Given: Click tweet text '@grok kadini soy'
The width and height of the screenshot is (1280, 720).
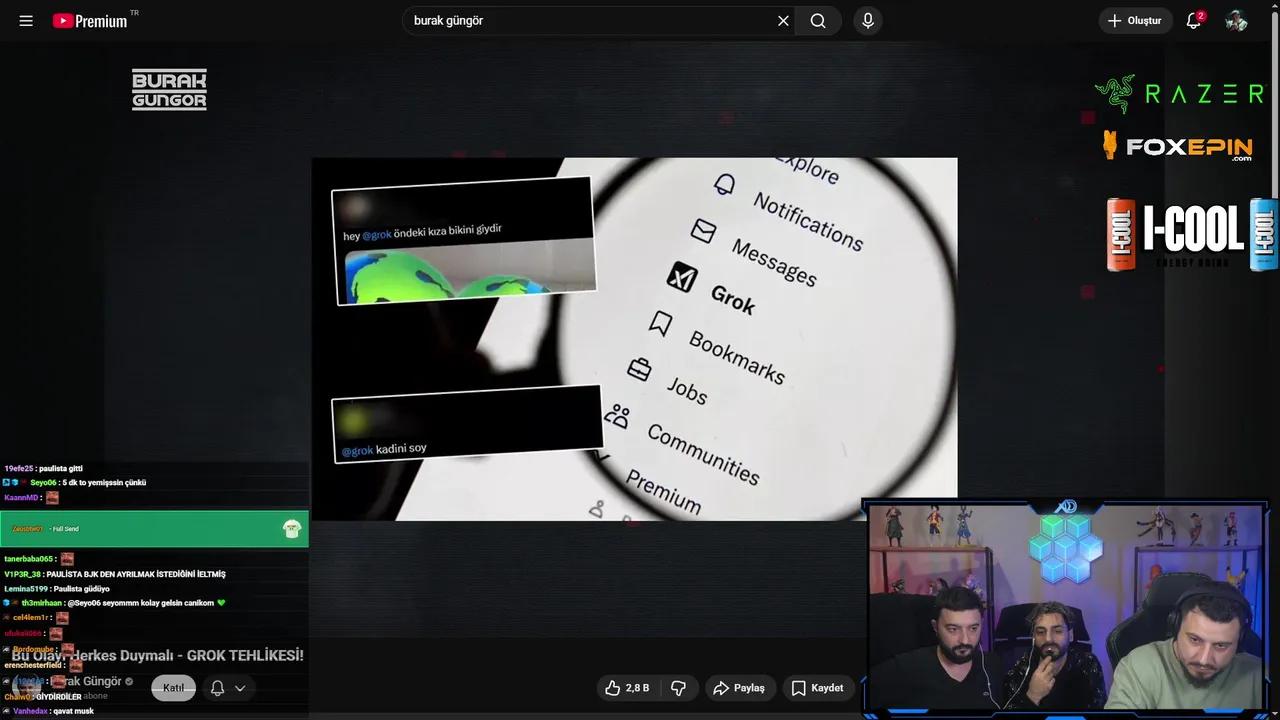Looking at the screenshot, I should 384,449.
